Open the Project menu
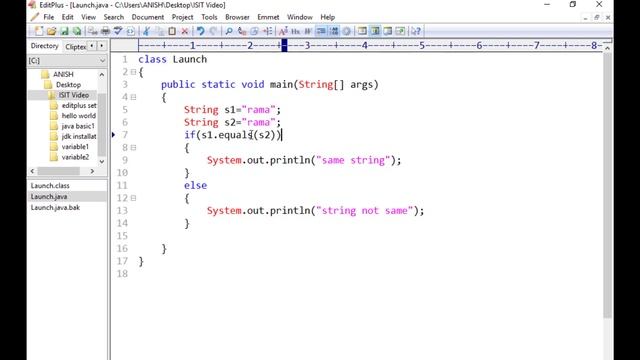The height and width of the screenshot is (360, 640). [182, 17]
